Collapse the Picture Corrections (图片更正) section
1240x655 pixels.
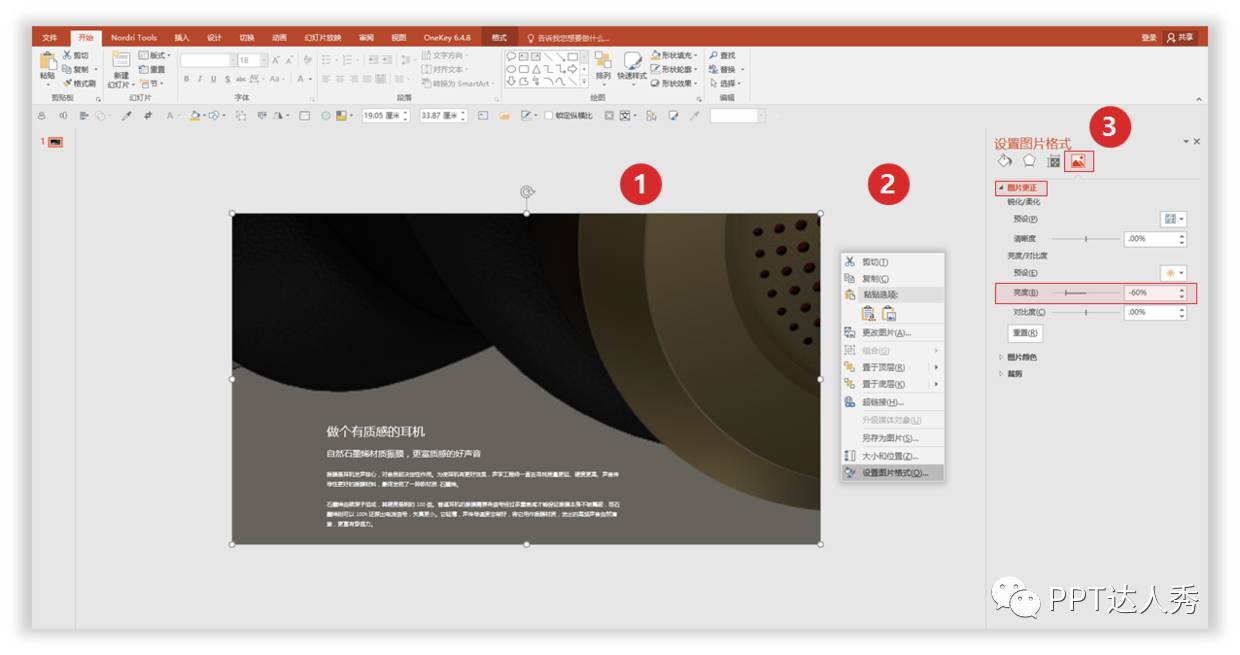tap(1021, 188)
